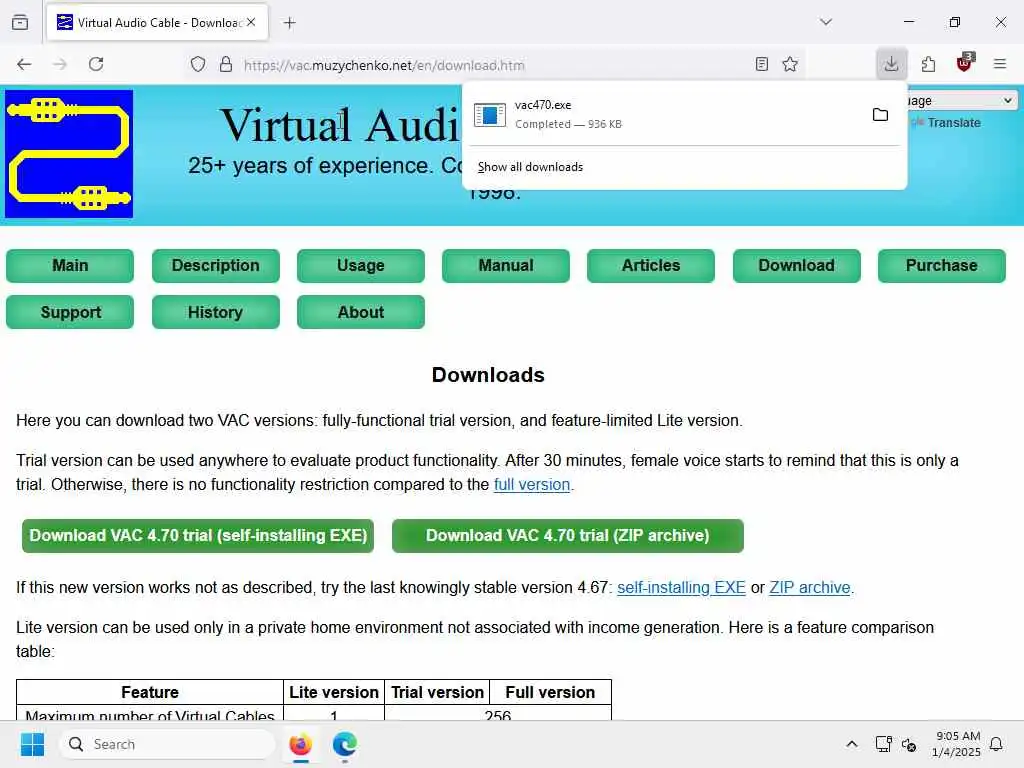Open the Articles page
The height and width of the screenshot is (768, 1024).
[650, 266]
